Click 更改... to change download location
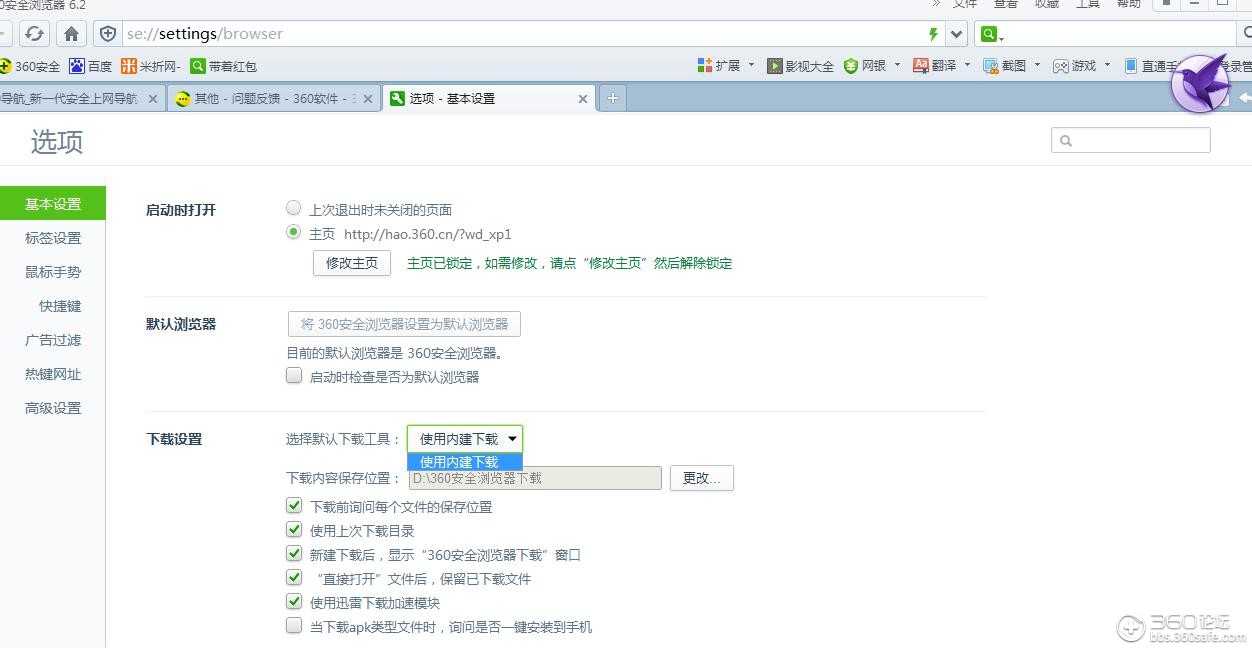The image size is (1252, 648). (x=702, y=478)
